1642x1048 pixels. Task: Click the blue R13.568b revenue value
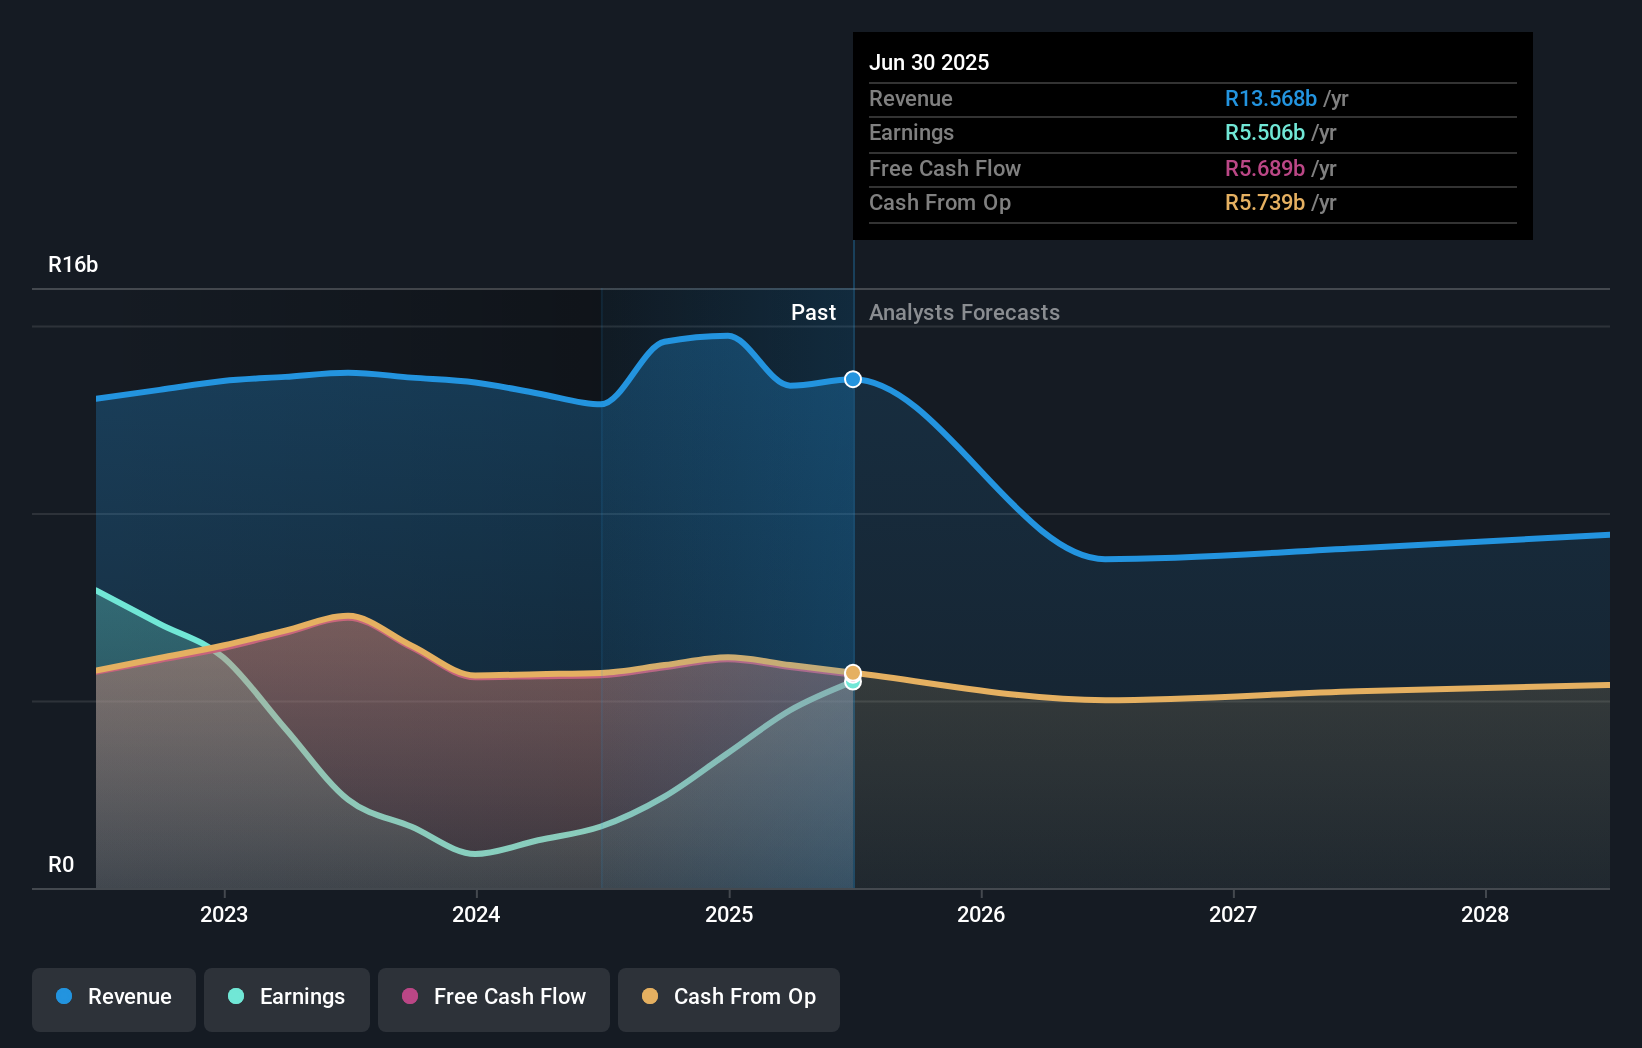(1269, 98)
